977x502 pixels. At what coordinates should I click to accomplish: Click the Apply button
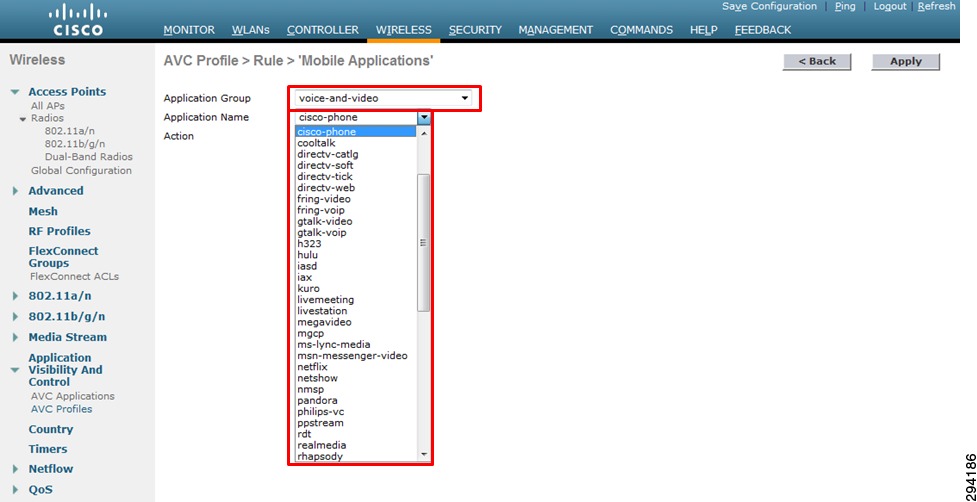(x=905, y=62)
